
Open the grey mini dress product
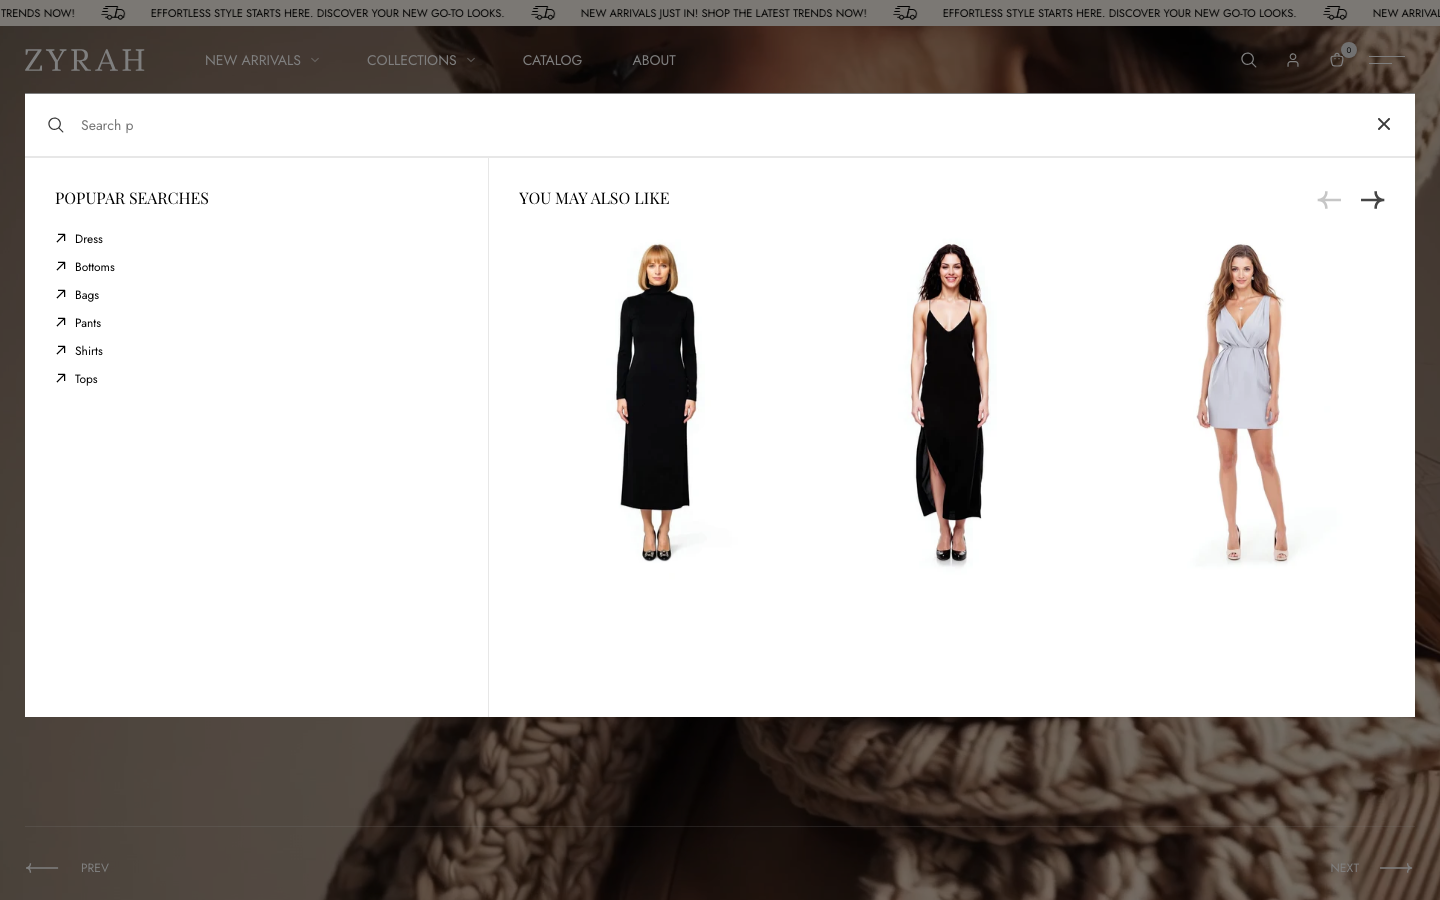[1245, 402]
